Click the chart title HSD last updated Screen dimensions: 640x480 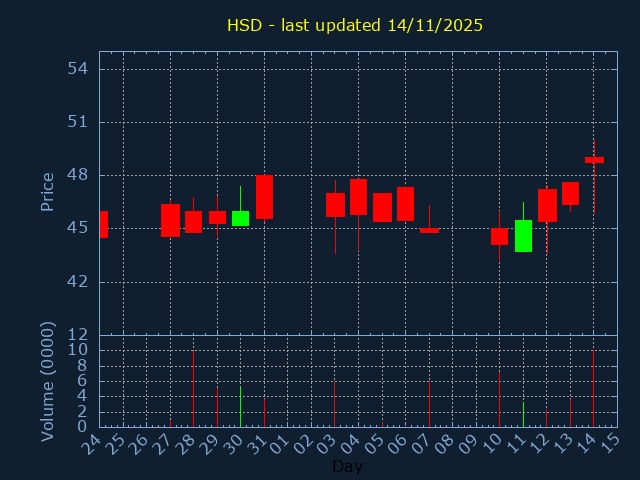coord(355,25)
